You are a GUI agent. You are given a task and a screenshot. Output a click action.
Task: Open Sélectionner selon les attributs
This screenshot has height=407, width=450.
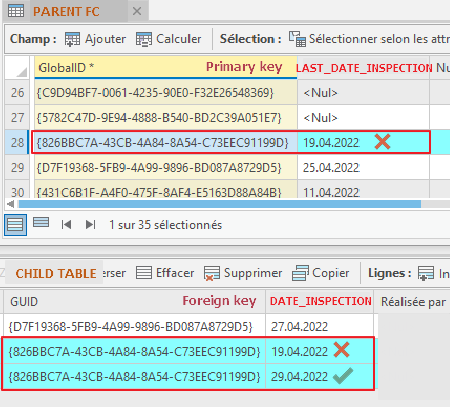369,39
